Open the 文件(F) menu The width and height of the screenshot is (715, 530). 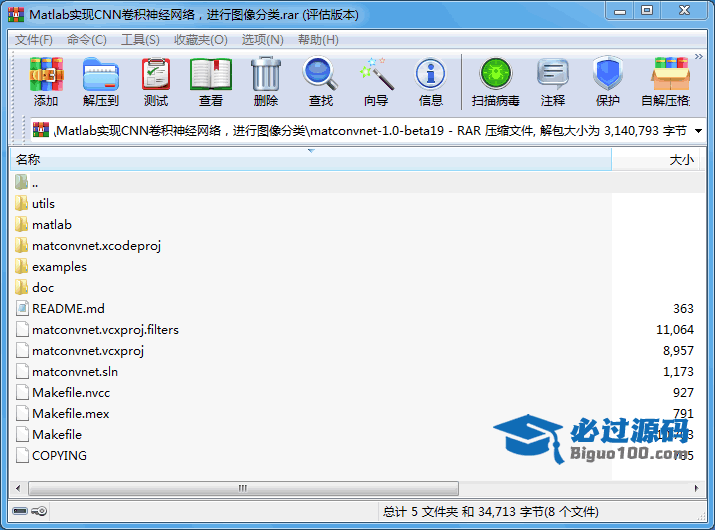click(34, 40)
